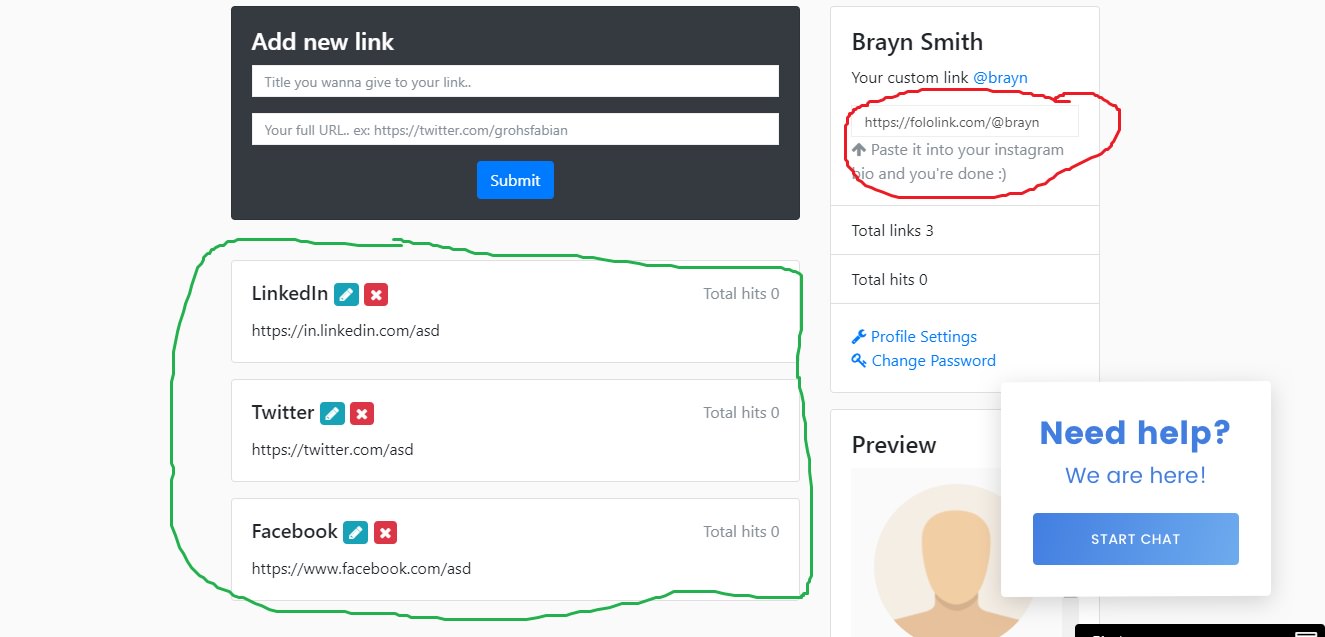Click the "Total links 3" stat
This screenshot has width=1325, height=637.
[893, 231]
